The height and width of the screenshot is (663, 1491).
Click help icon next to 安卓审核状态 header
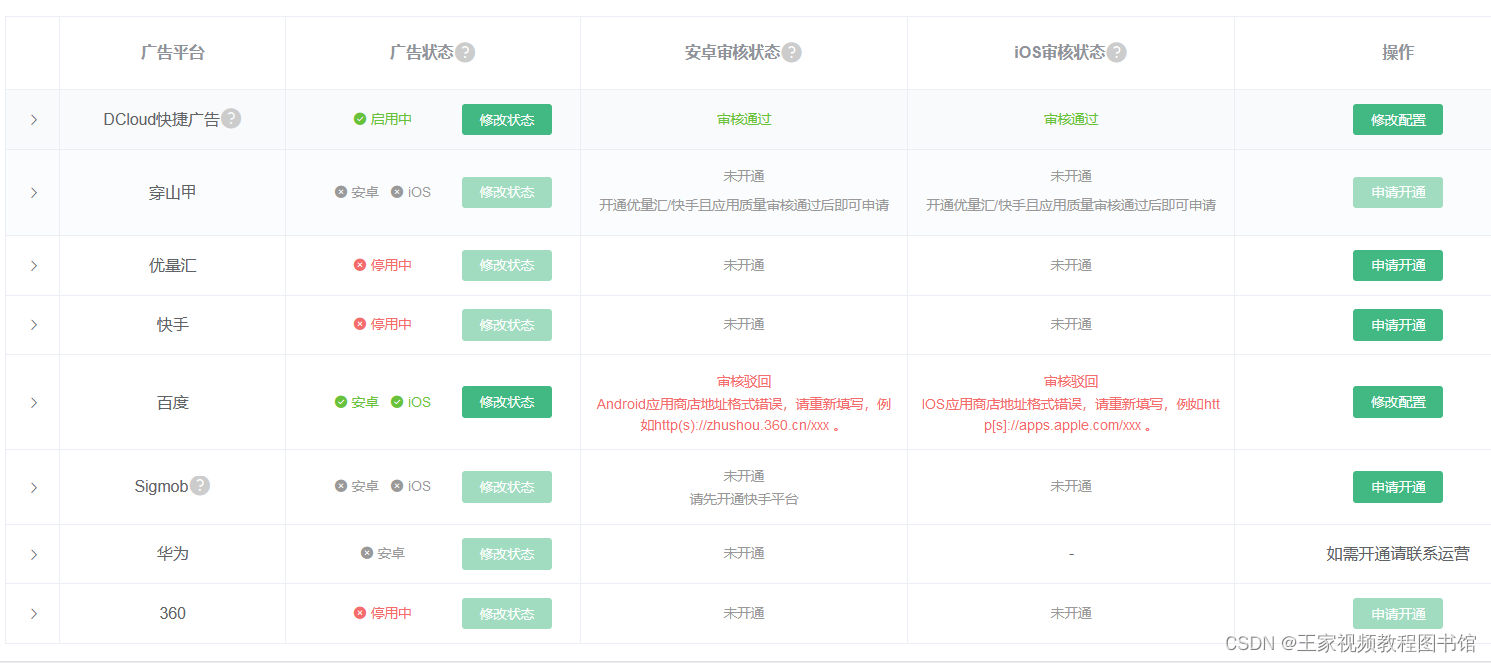point(791,53)
